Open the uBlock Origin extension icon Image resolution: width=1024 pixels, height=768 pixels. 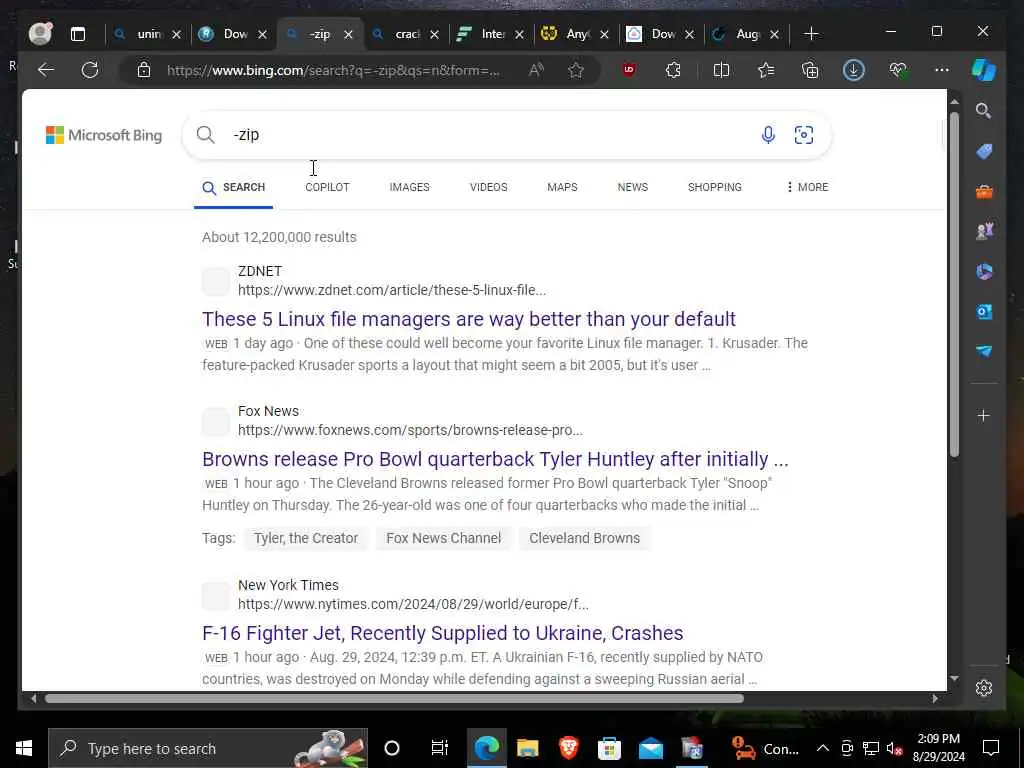tap(629, 70)
